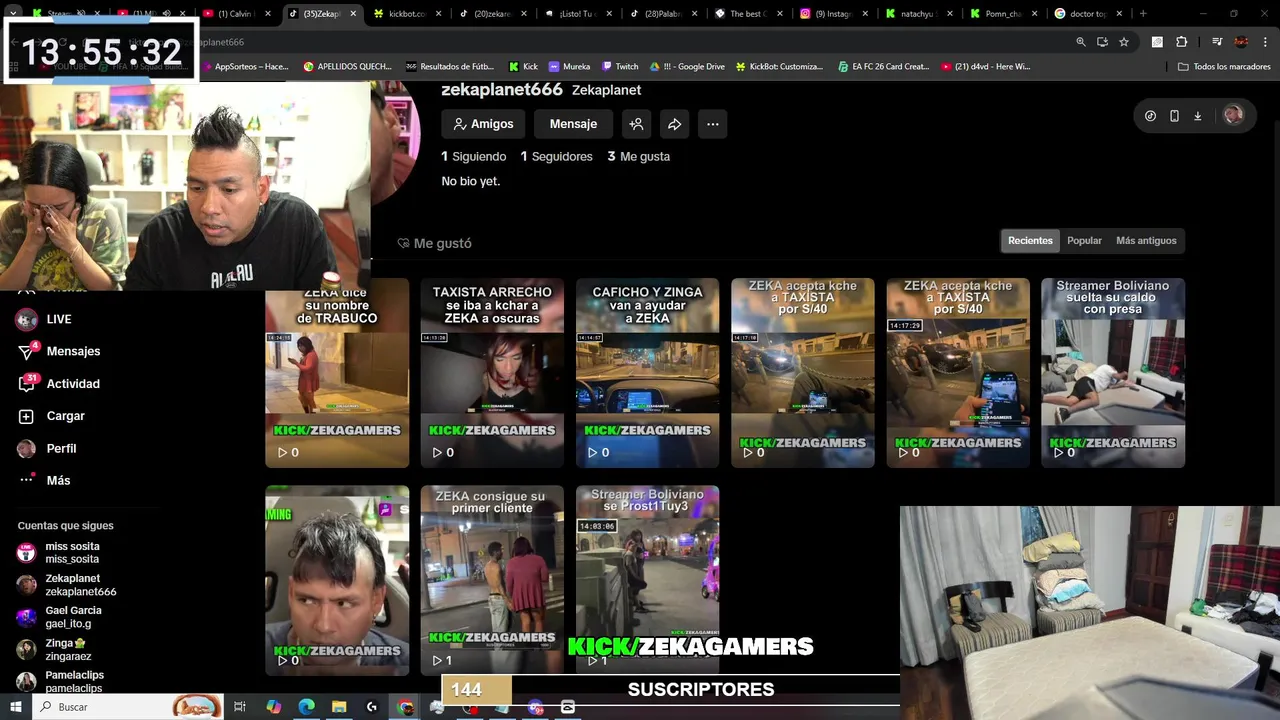1280x720 pixels.
Task: Click the Windows taskbar Buscar search box
Action: pyautogui.click(x=128, y=707)
